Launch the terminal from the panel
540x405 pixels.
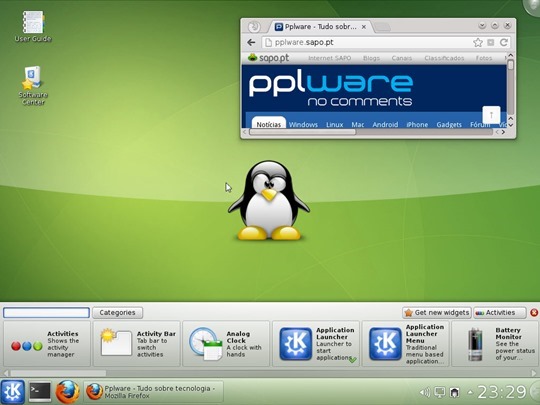(40, 392)
